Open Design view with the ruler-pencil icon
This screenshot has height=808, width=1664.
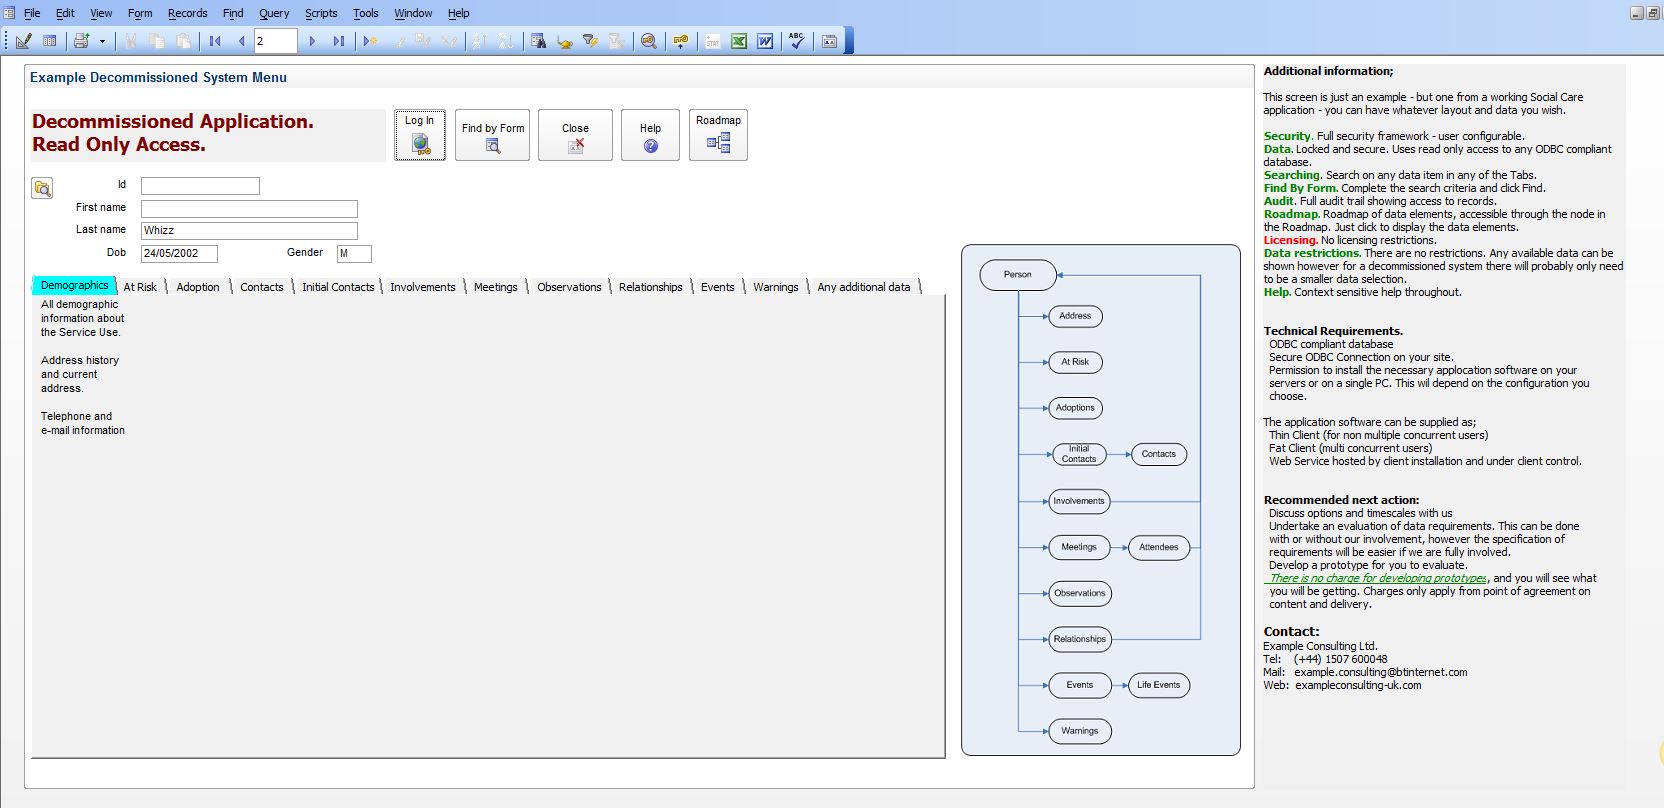click(23, 41)
